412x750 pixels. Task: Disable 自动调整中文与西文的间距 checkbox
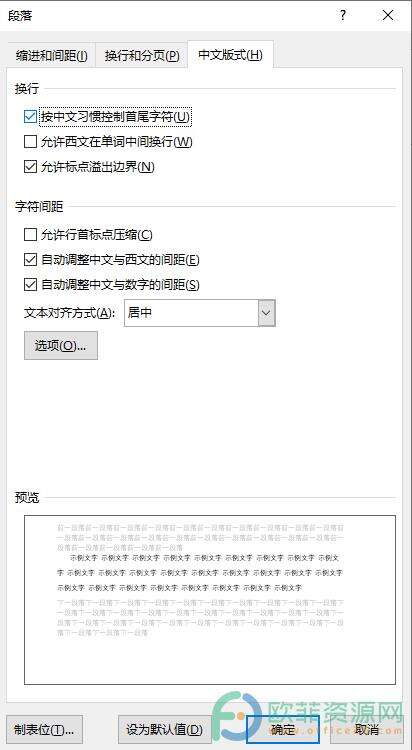tap(30, 260)
